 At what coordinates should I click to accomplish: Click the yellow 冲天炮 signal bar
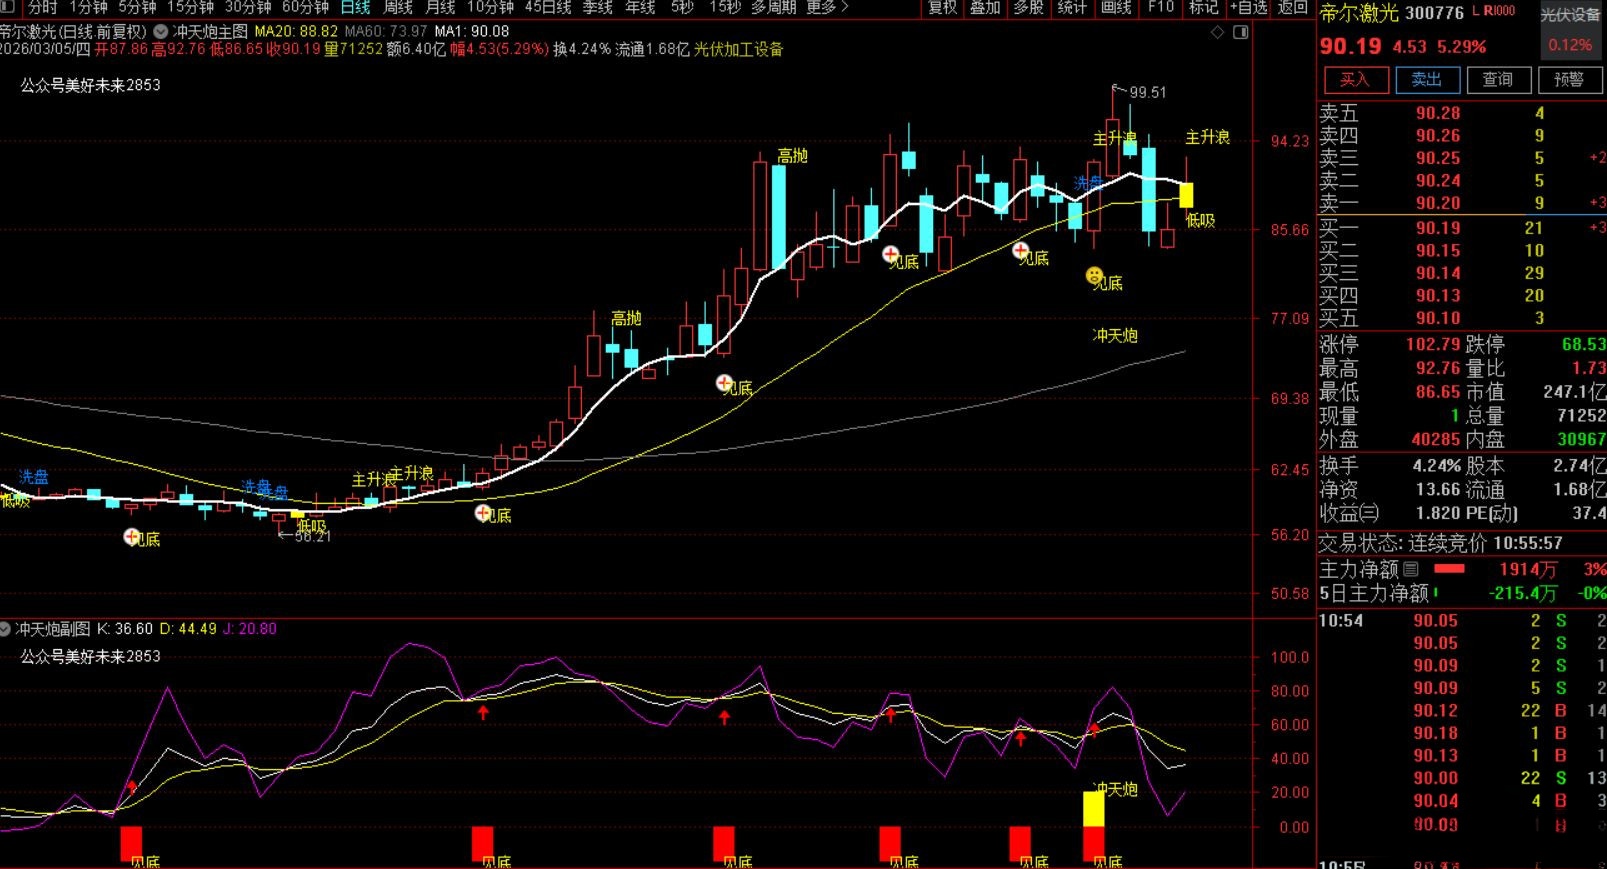click(x=1094, y=808)
